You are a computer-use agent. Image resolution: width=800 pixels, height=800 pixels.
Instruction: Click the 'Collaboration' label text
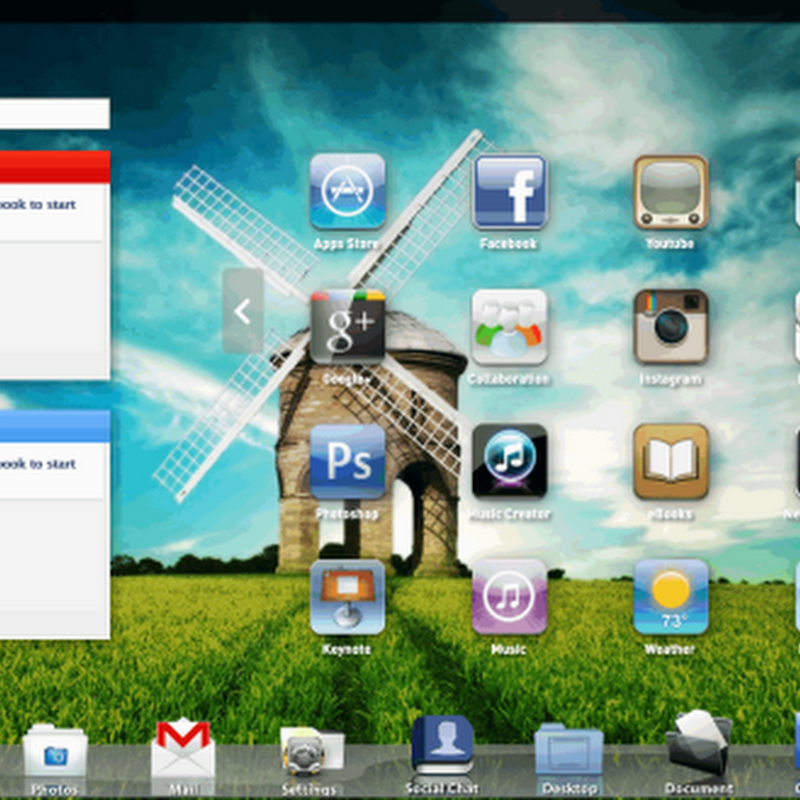[x=509, y=379]
